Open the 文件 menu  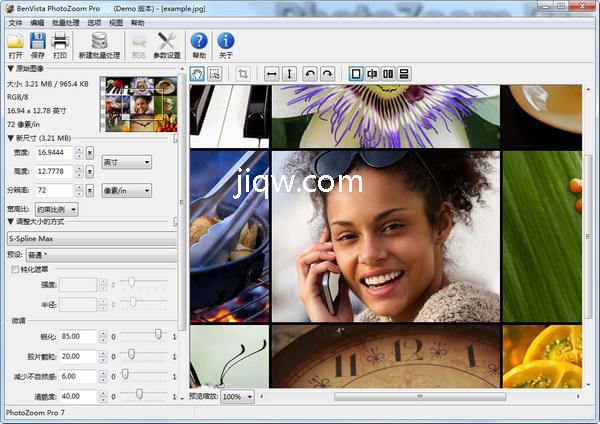point(15,22)
